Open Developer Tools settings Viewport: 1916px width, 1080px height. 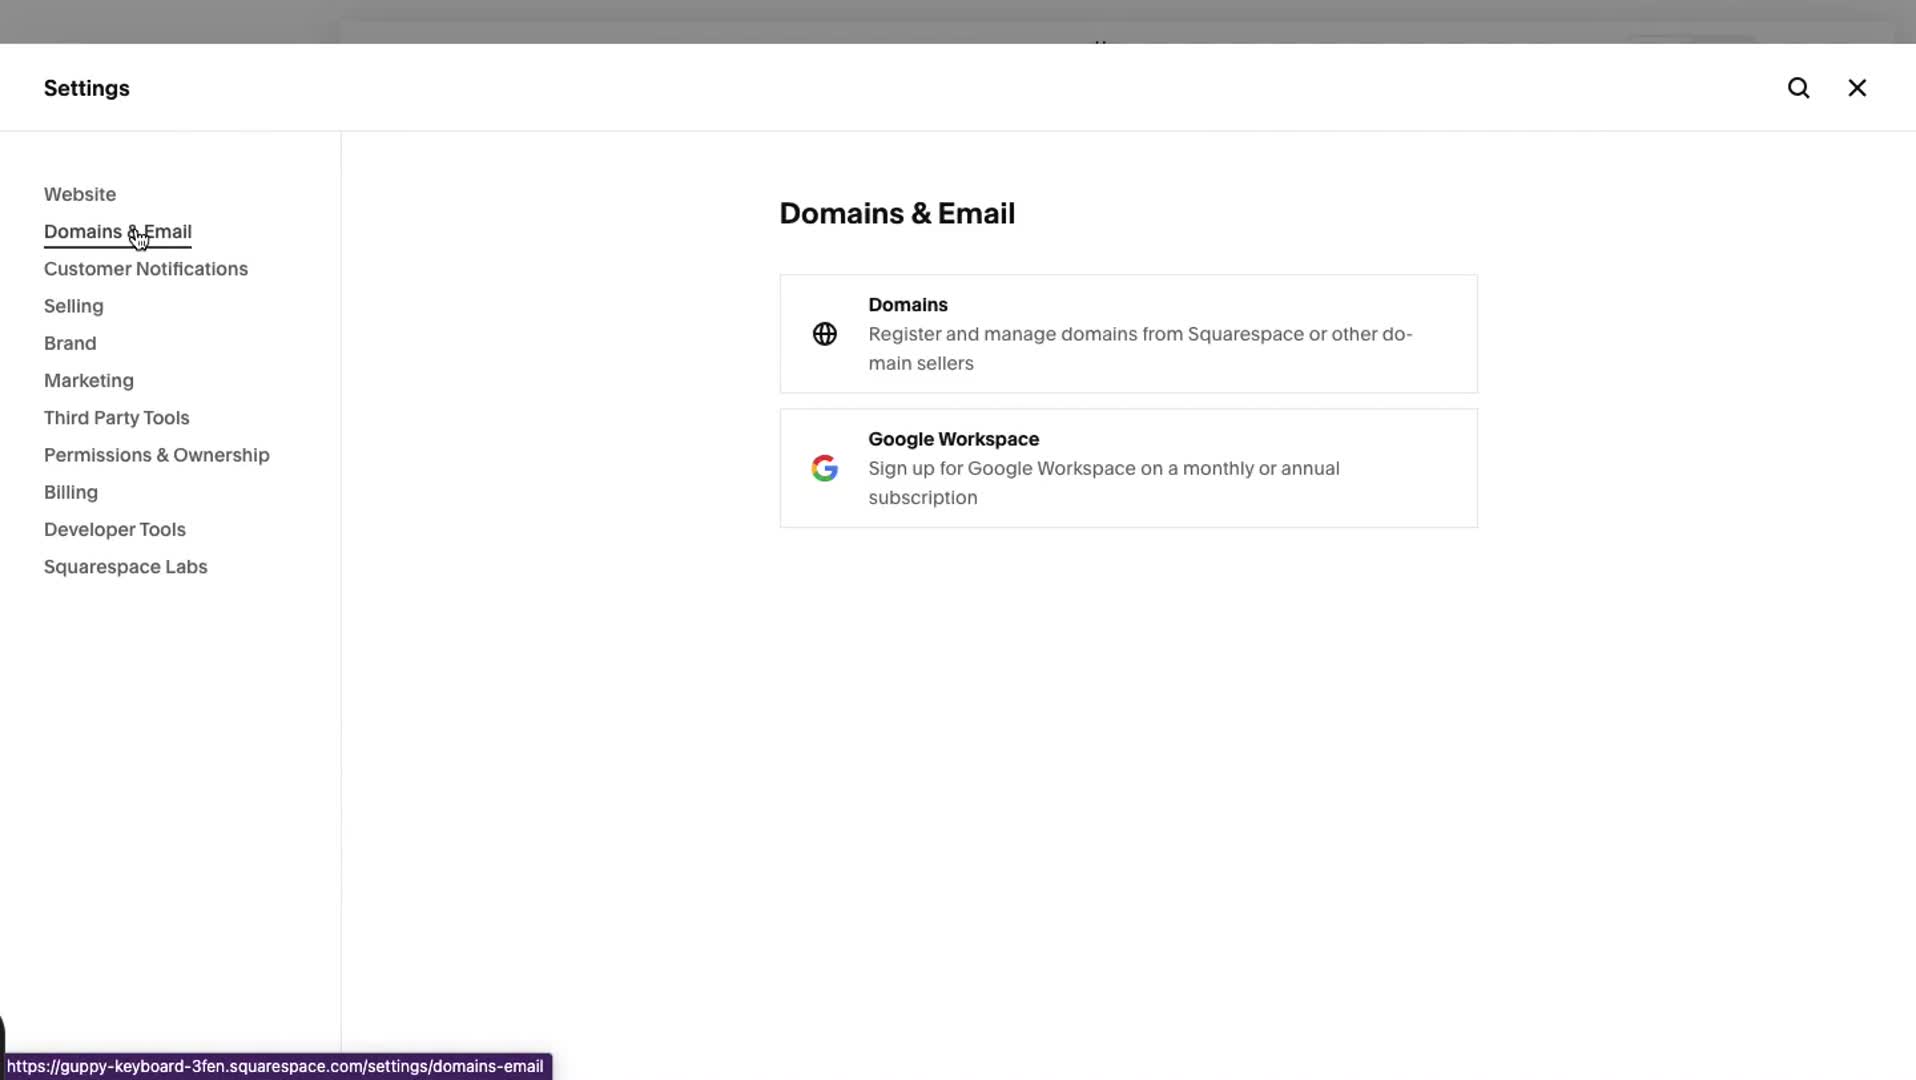point(115,529)
